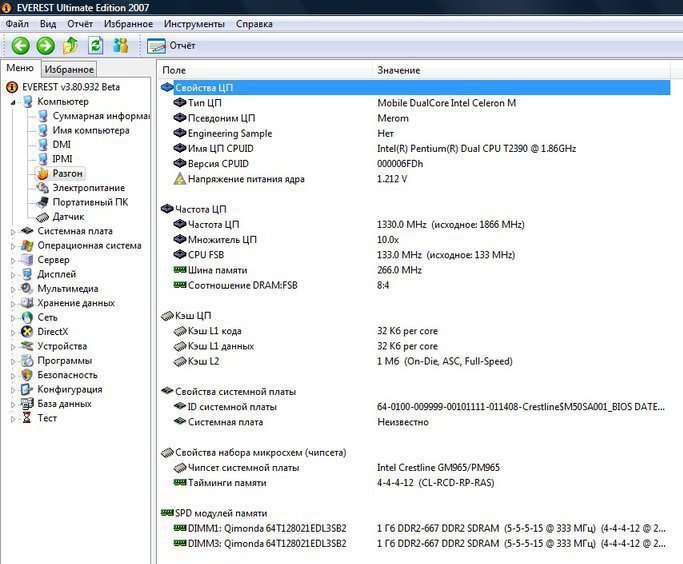Click the Тест hourglass icon
This screenshot has height=564, width=683.
click(x=27, y=418)
